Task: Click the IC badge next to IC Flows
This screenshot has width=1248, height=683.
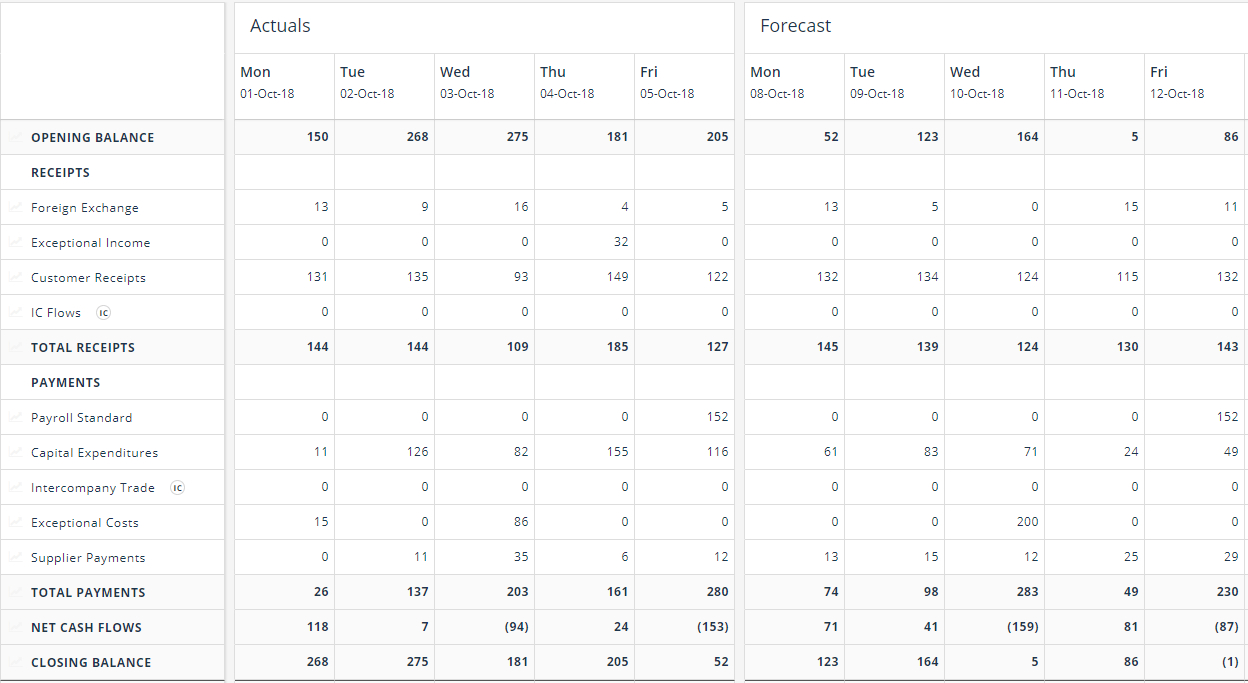Action: point(103,313)
